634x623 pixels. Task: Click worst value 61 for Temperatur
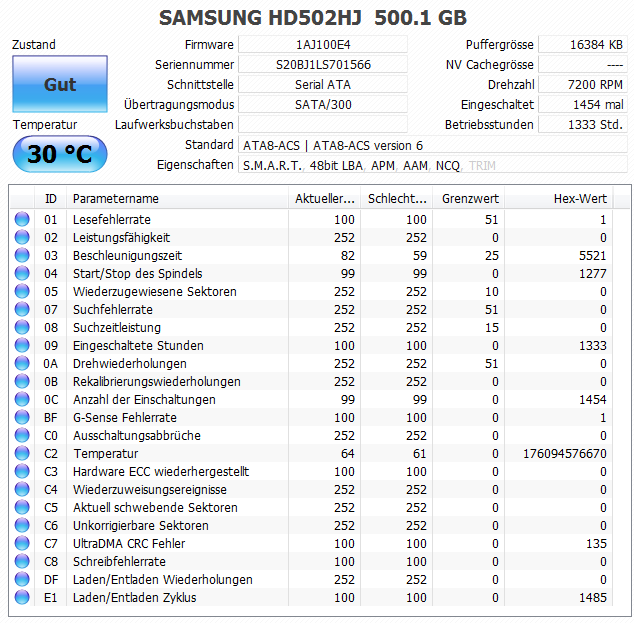pyautogui.click(x=420, y=454)
